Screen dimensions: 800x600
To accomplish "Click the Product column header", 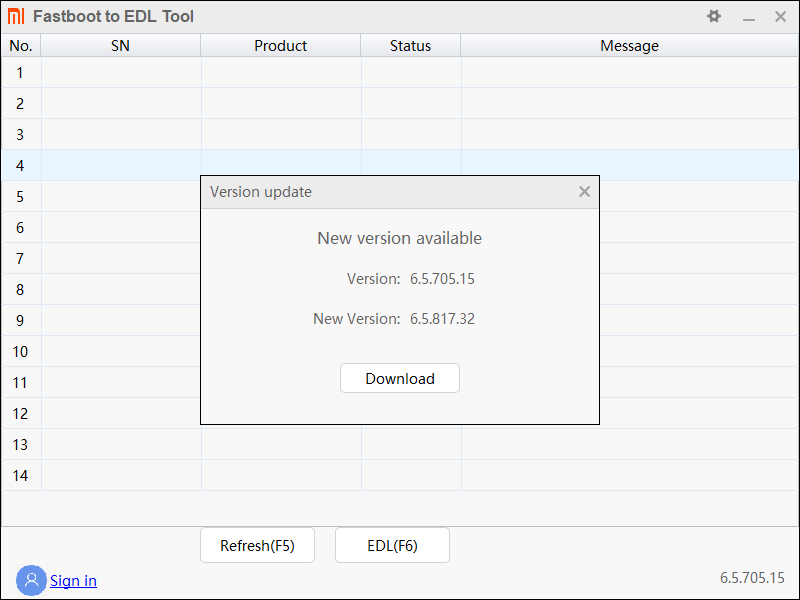I will point(281,45).
